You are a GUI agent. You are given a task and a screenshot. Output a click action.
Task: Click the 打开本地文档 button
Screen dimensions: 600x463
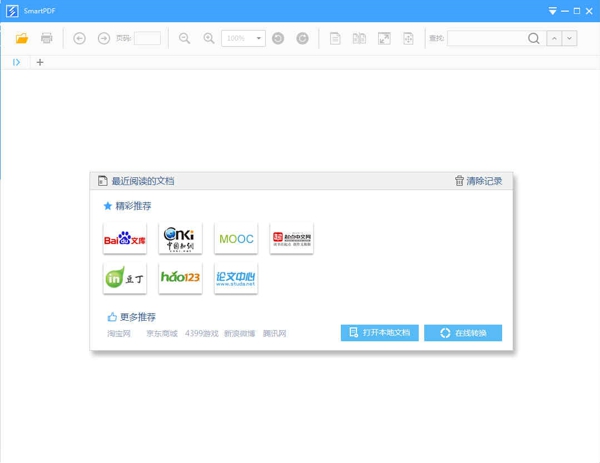[379, 333]
